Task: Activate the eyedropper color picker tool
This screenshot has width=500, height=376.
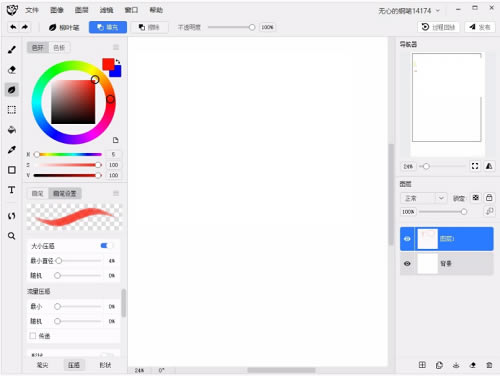Action: click(x=12, y=150)
